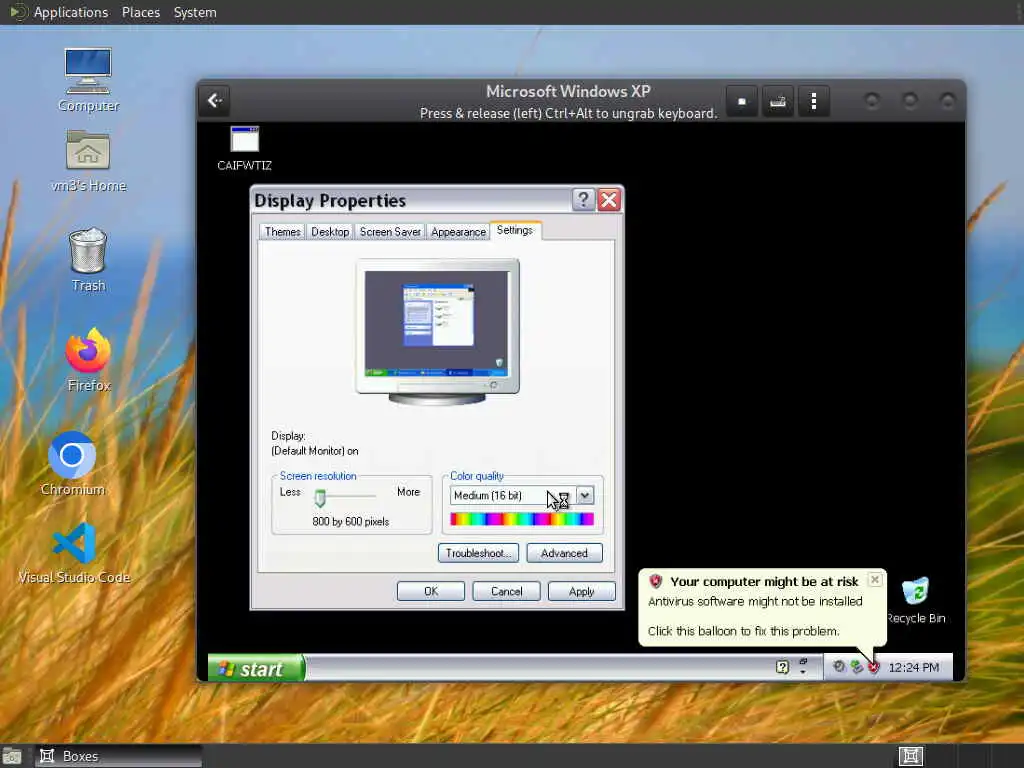
Task: Click the red security shield tray icon
Action: click(x=874, y=667)
